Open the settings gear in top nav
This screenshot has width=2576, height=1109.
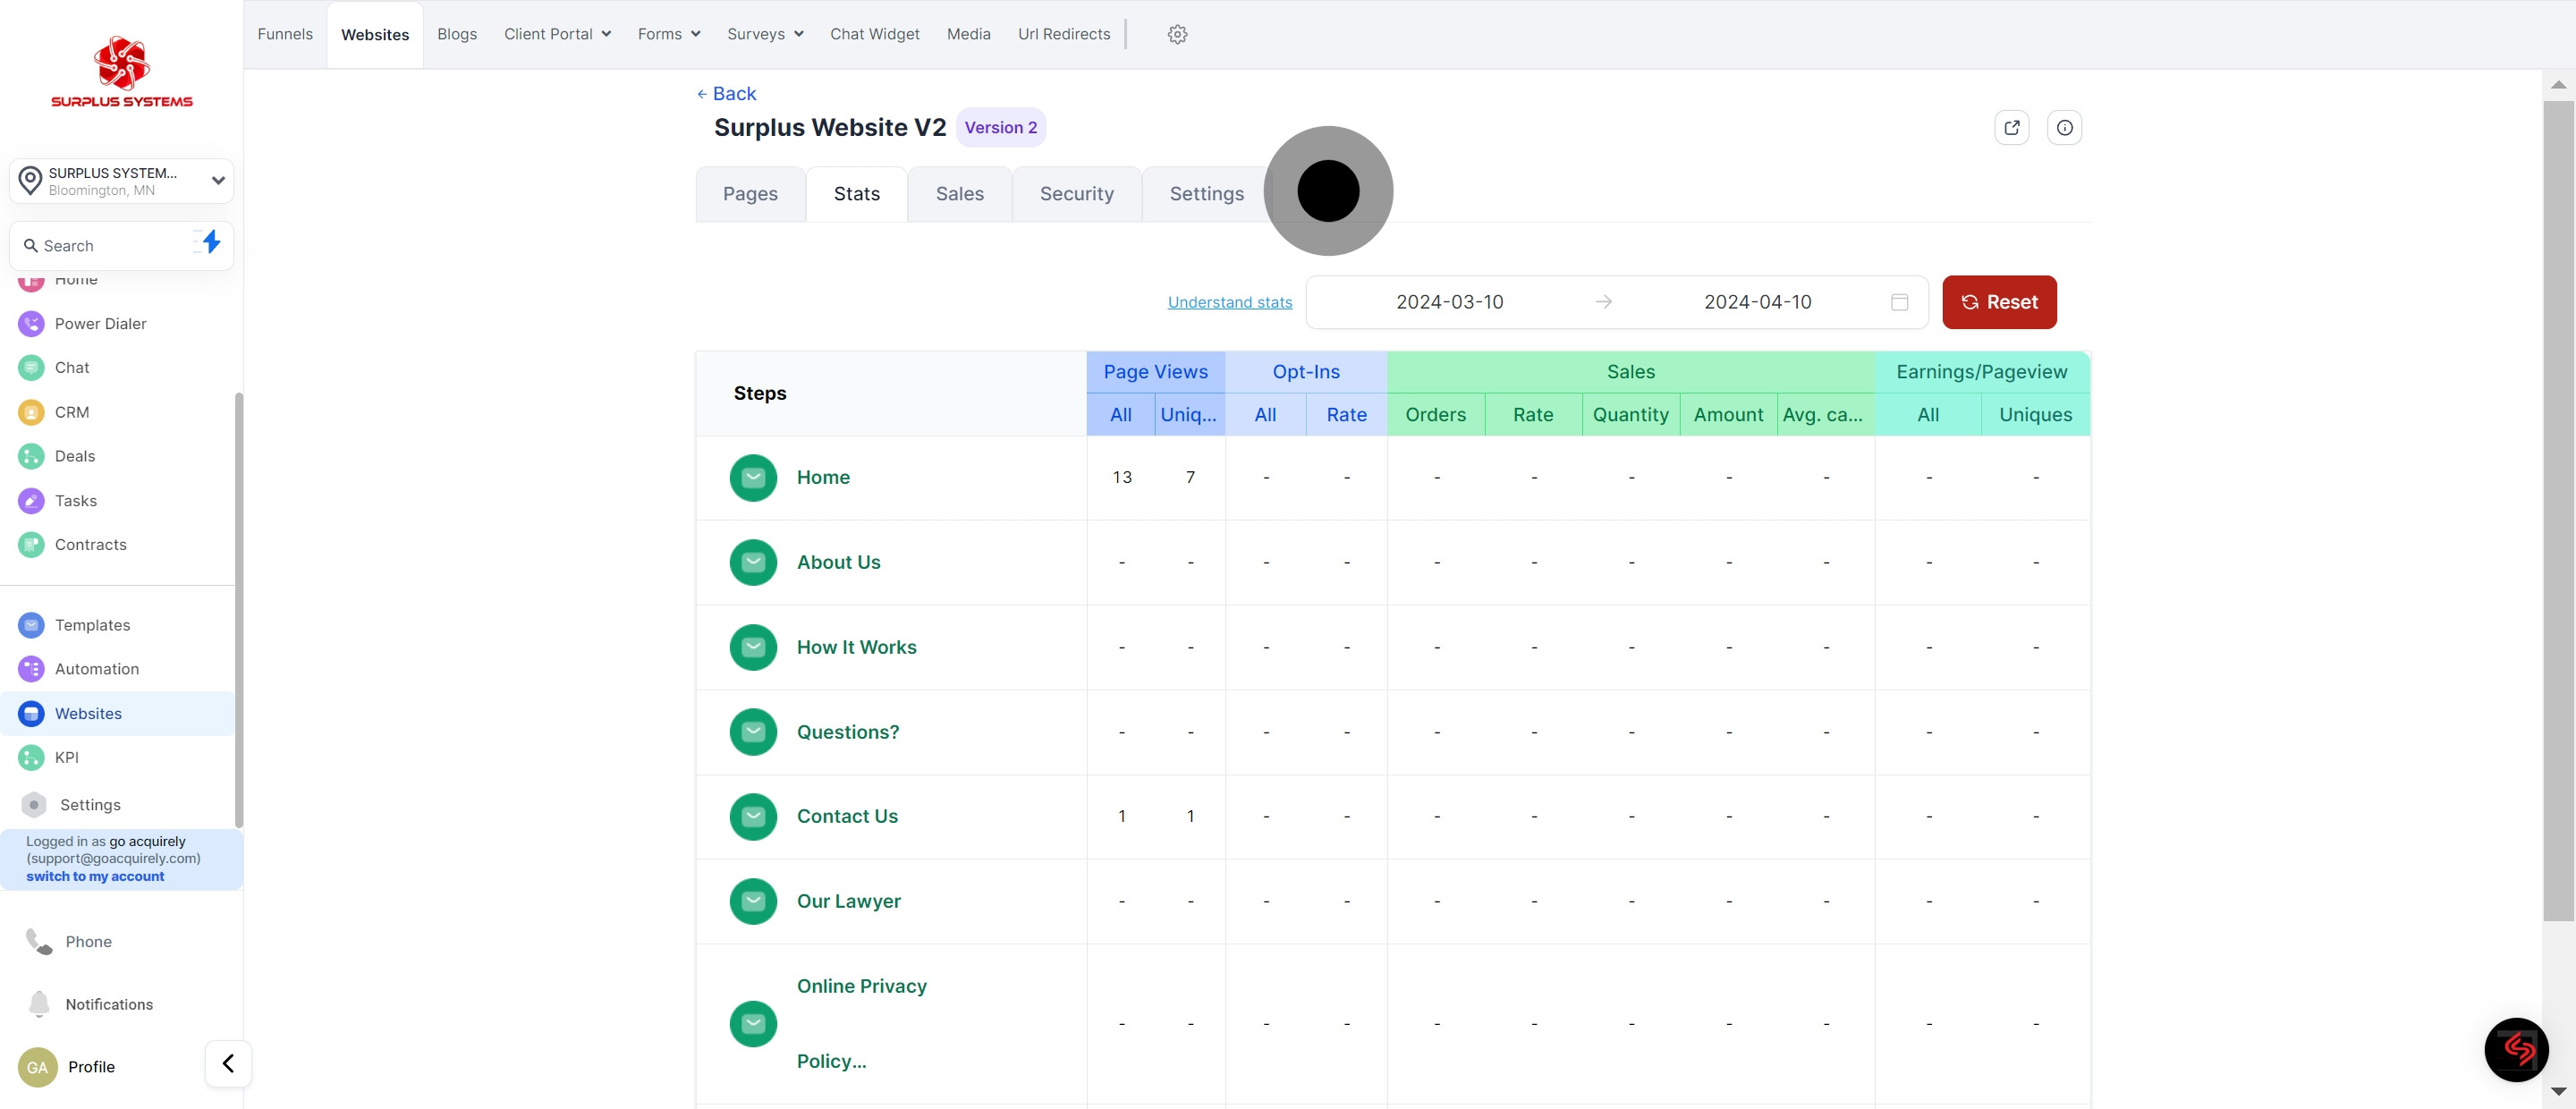1177,34
